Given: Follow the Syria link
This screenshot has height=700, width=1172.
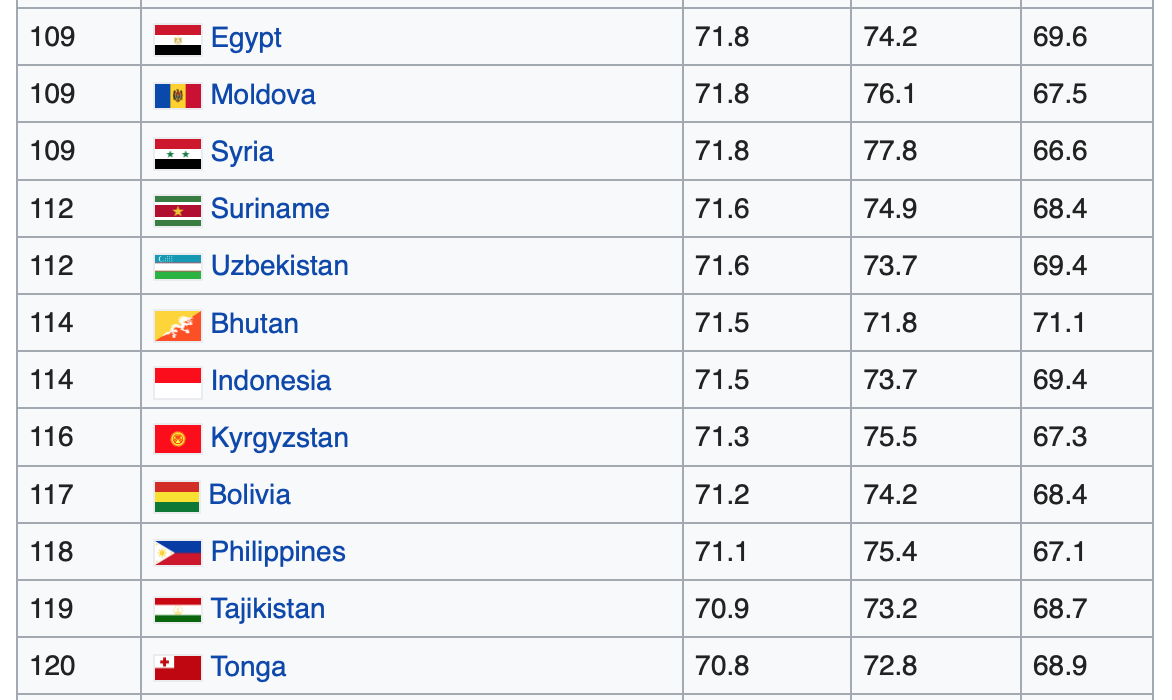Looking at the screenshot, I should coord(242,152).
